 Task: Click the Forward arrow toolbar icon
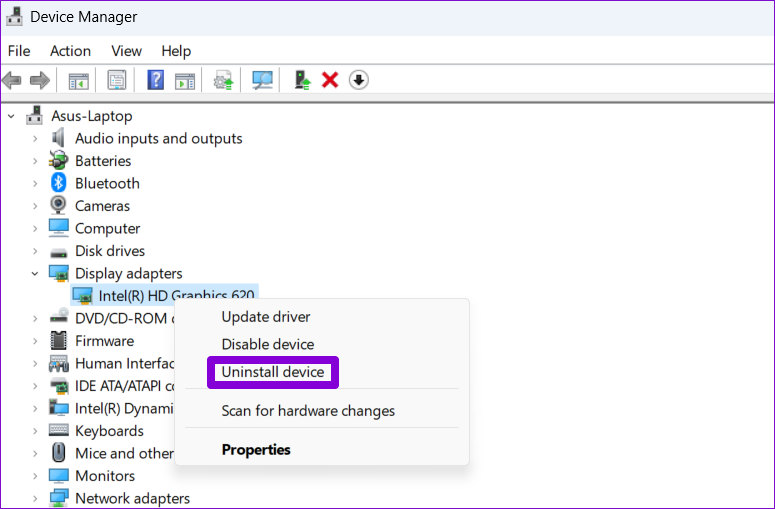40,80
